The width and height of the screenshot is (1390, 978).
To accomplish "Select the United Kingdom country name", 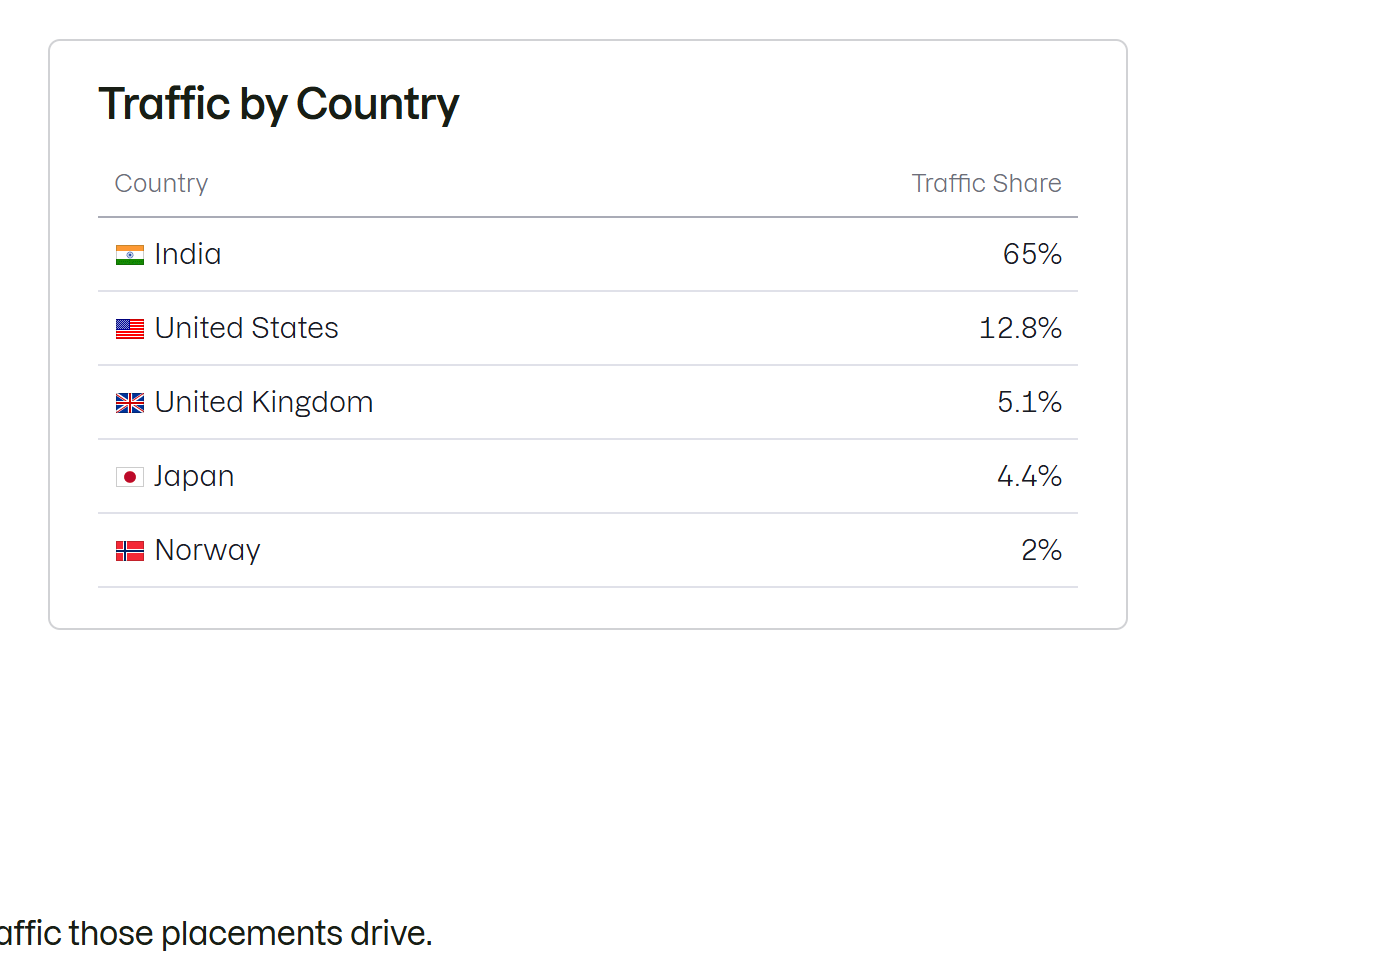I will coord(264,402).
